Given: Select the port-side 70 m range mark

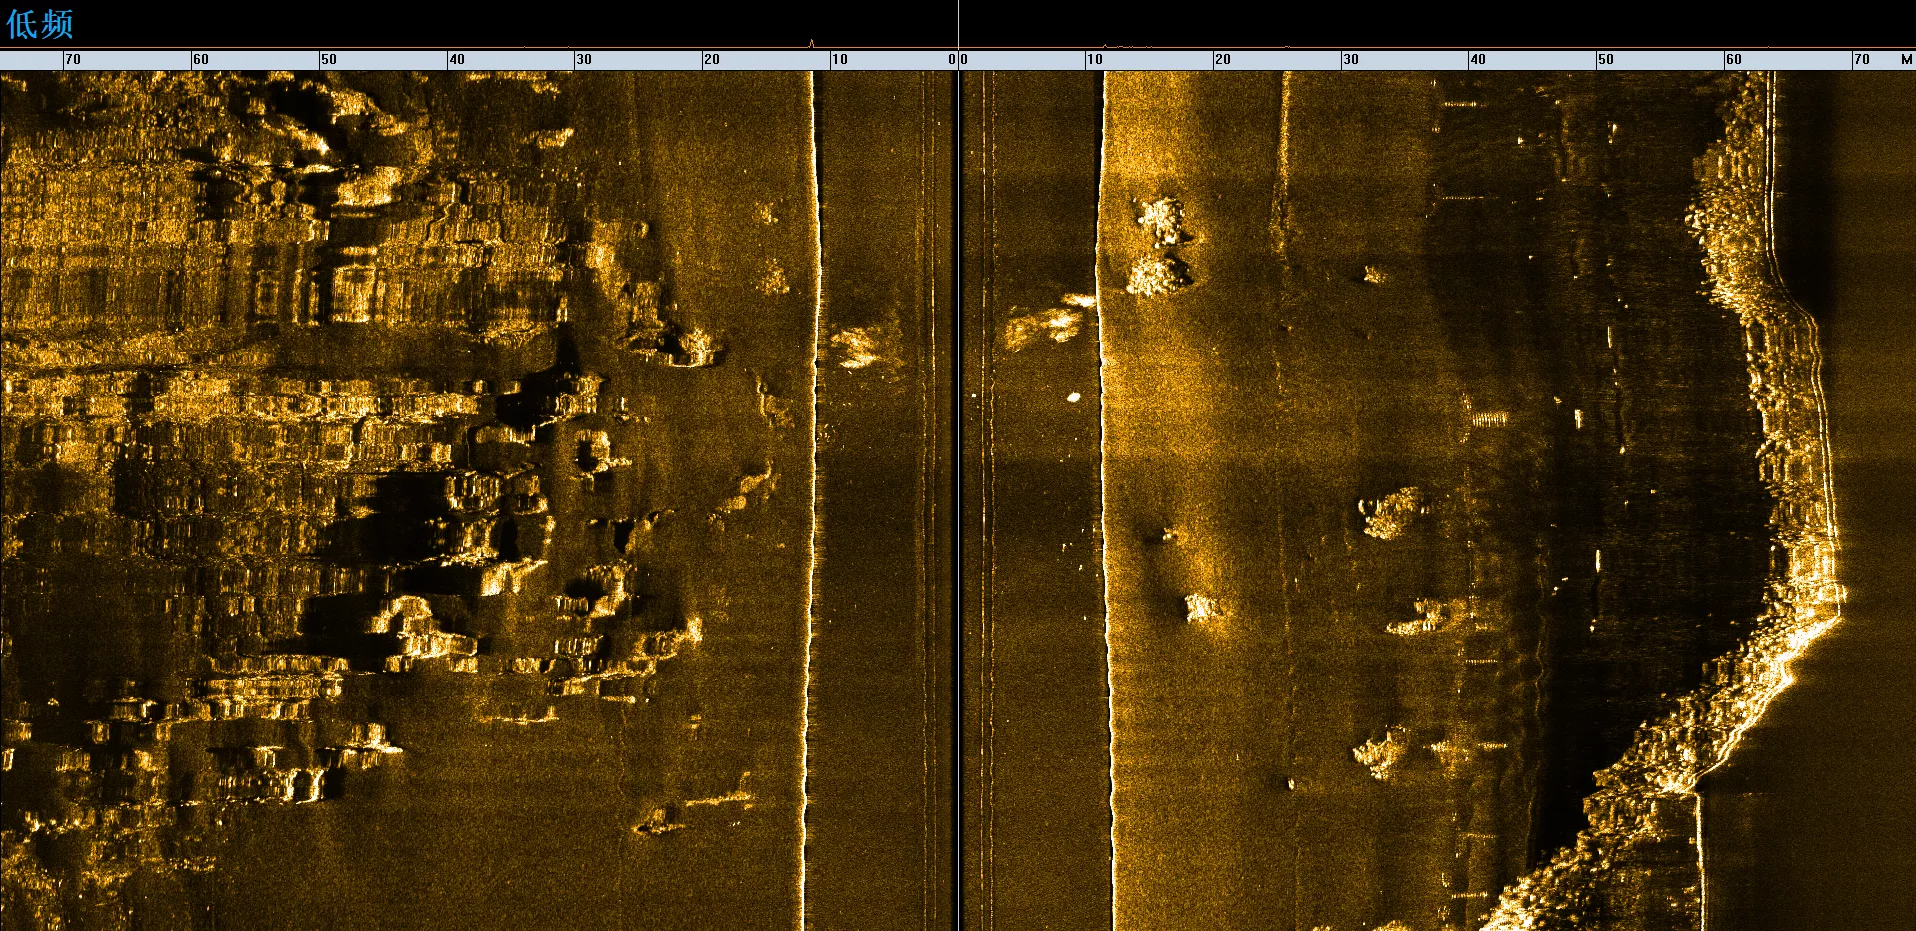Looking at the screenshot, I should pyautogui.click(x=73, y=60).
